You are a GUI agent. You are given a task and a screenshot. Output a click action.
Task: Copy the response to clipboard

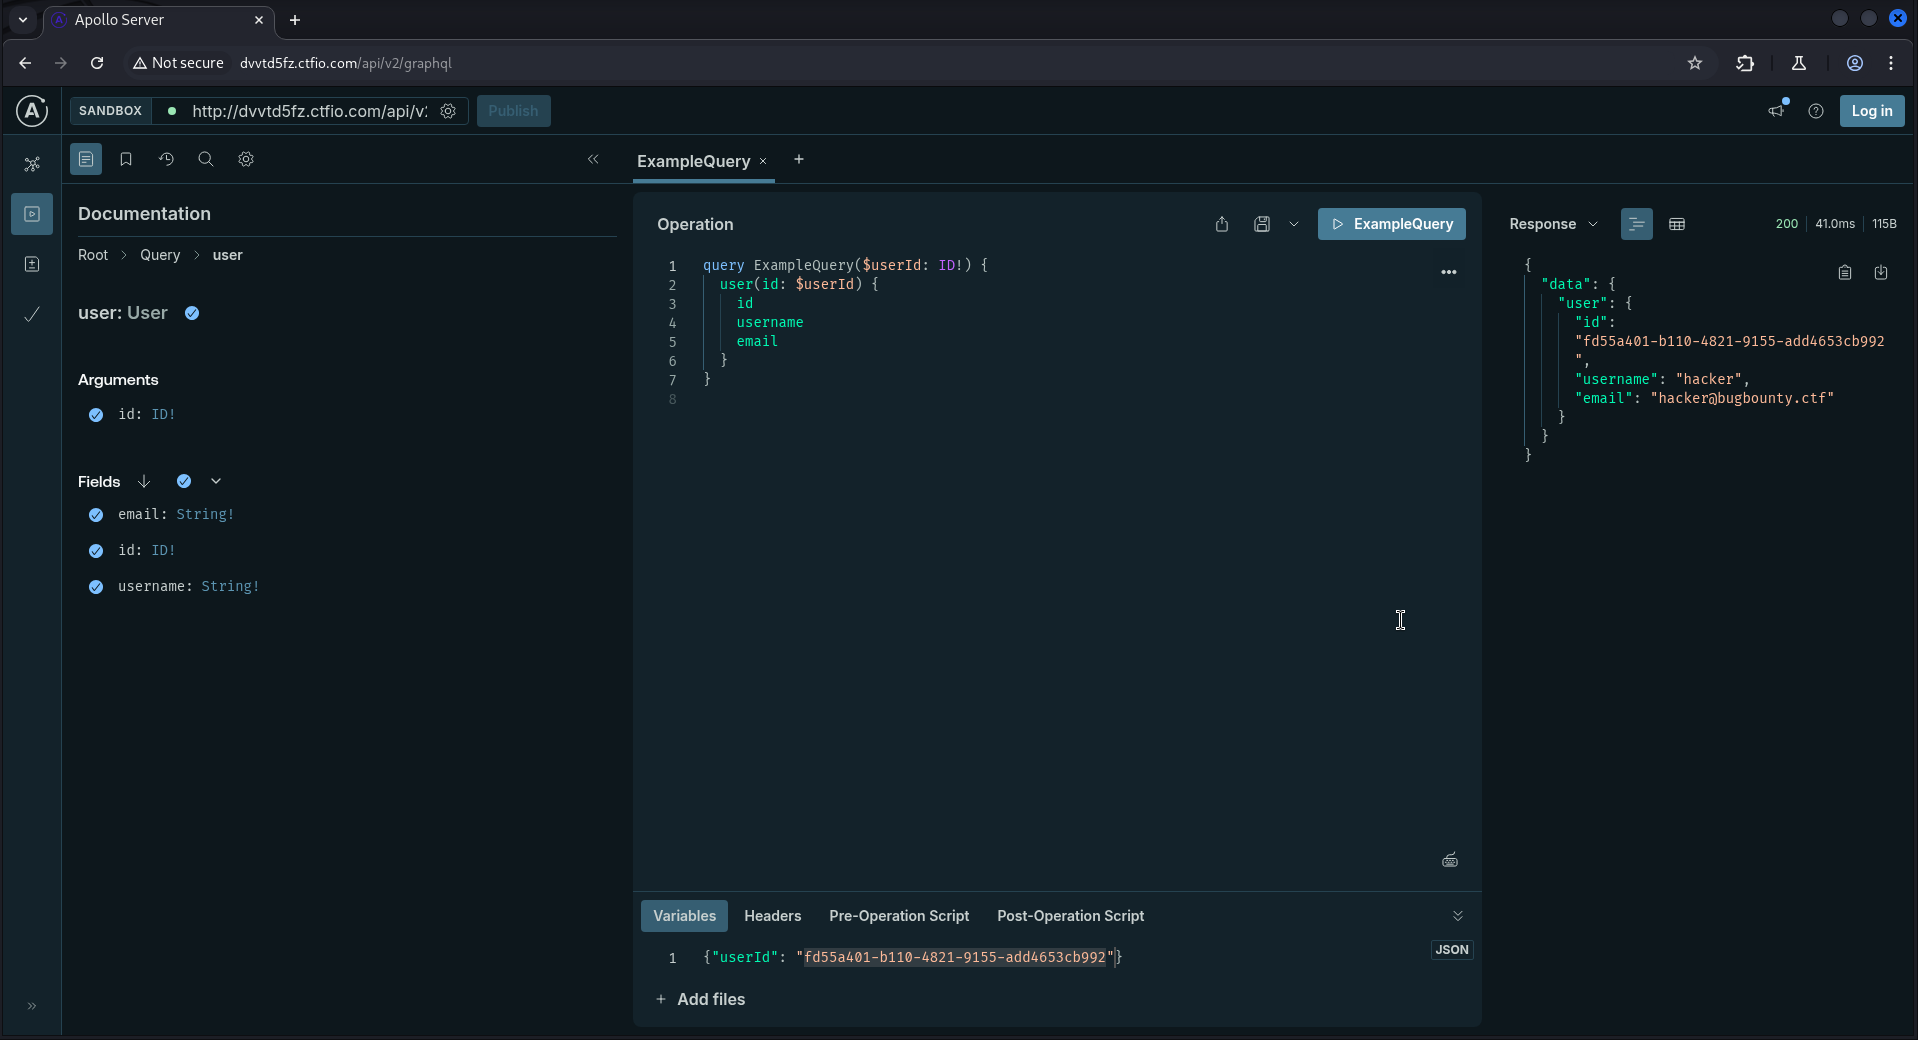[1845, 272]
